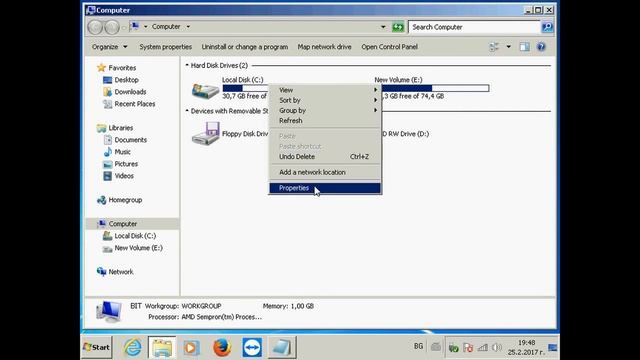Choose Add a network location
Screen dimensions: 640x360
(x=324, y=172)
